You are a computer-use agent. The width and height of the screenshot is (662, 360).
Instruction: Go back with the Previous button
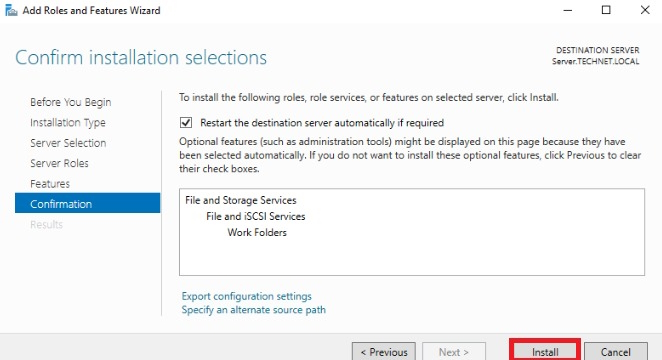point(384,352)
